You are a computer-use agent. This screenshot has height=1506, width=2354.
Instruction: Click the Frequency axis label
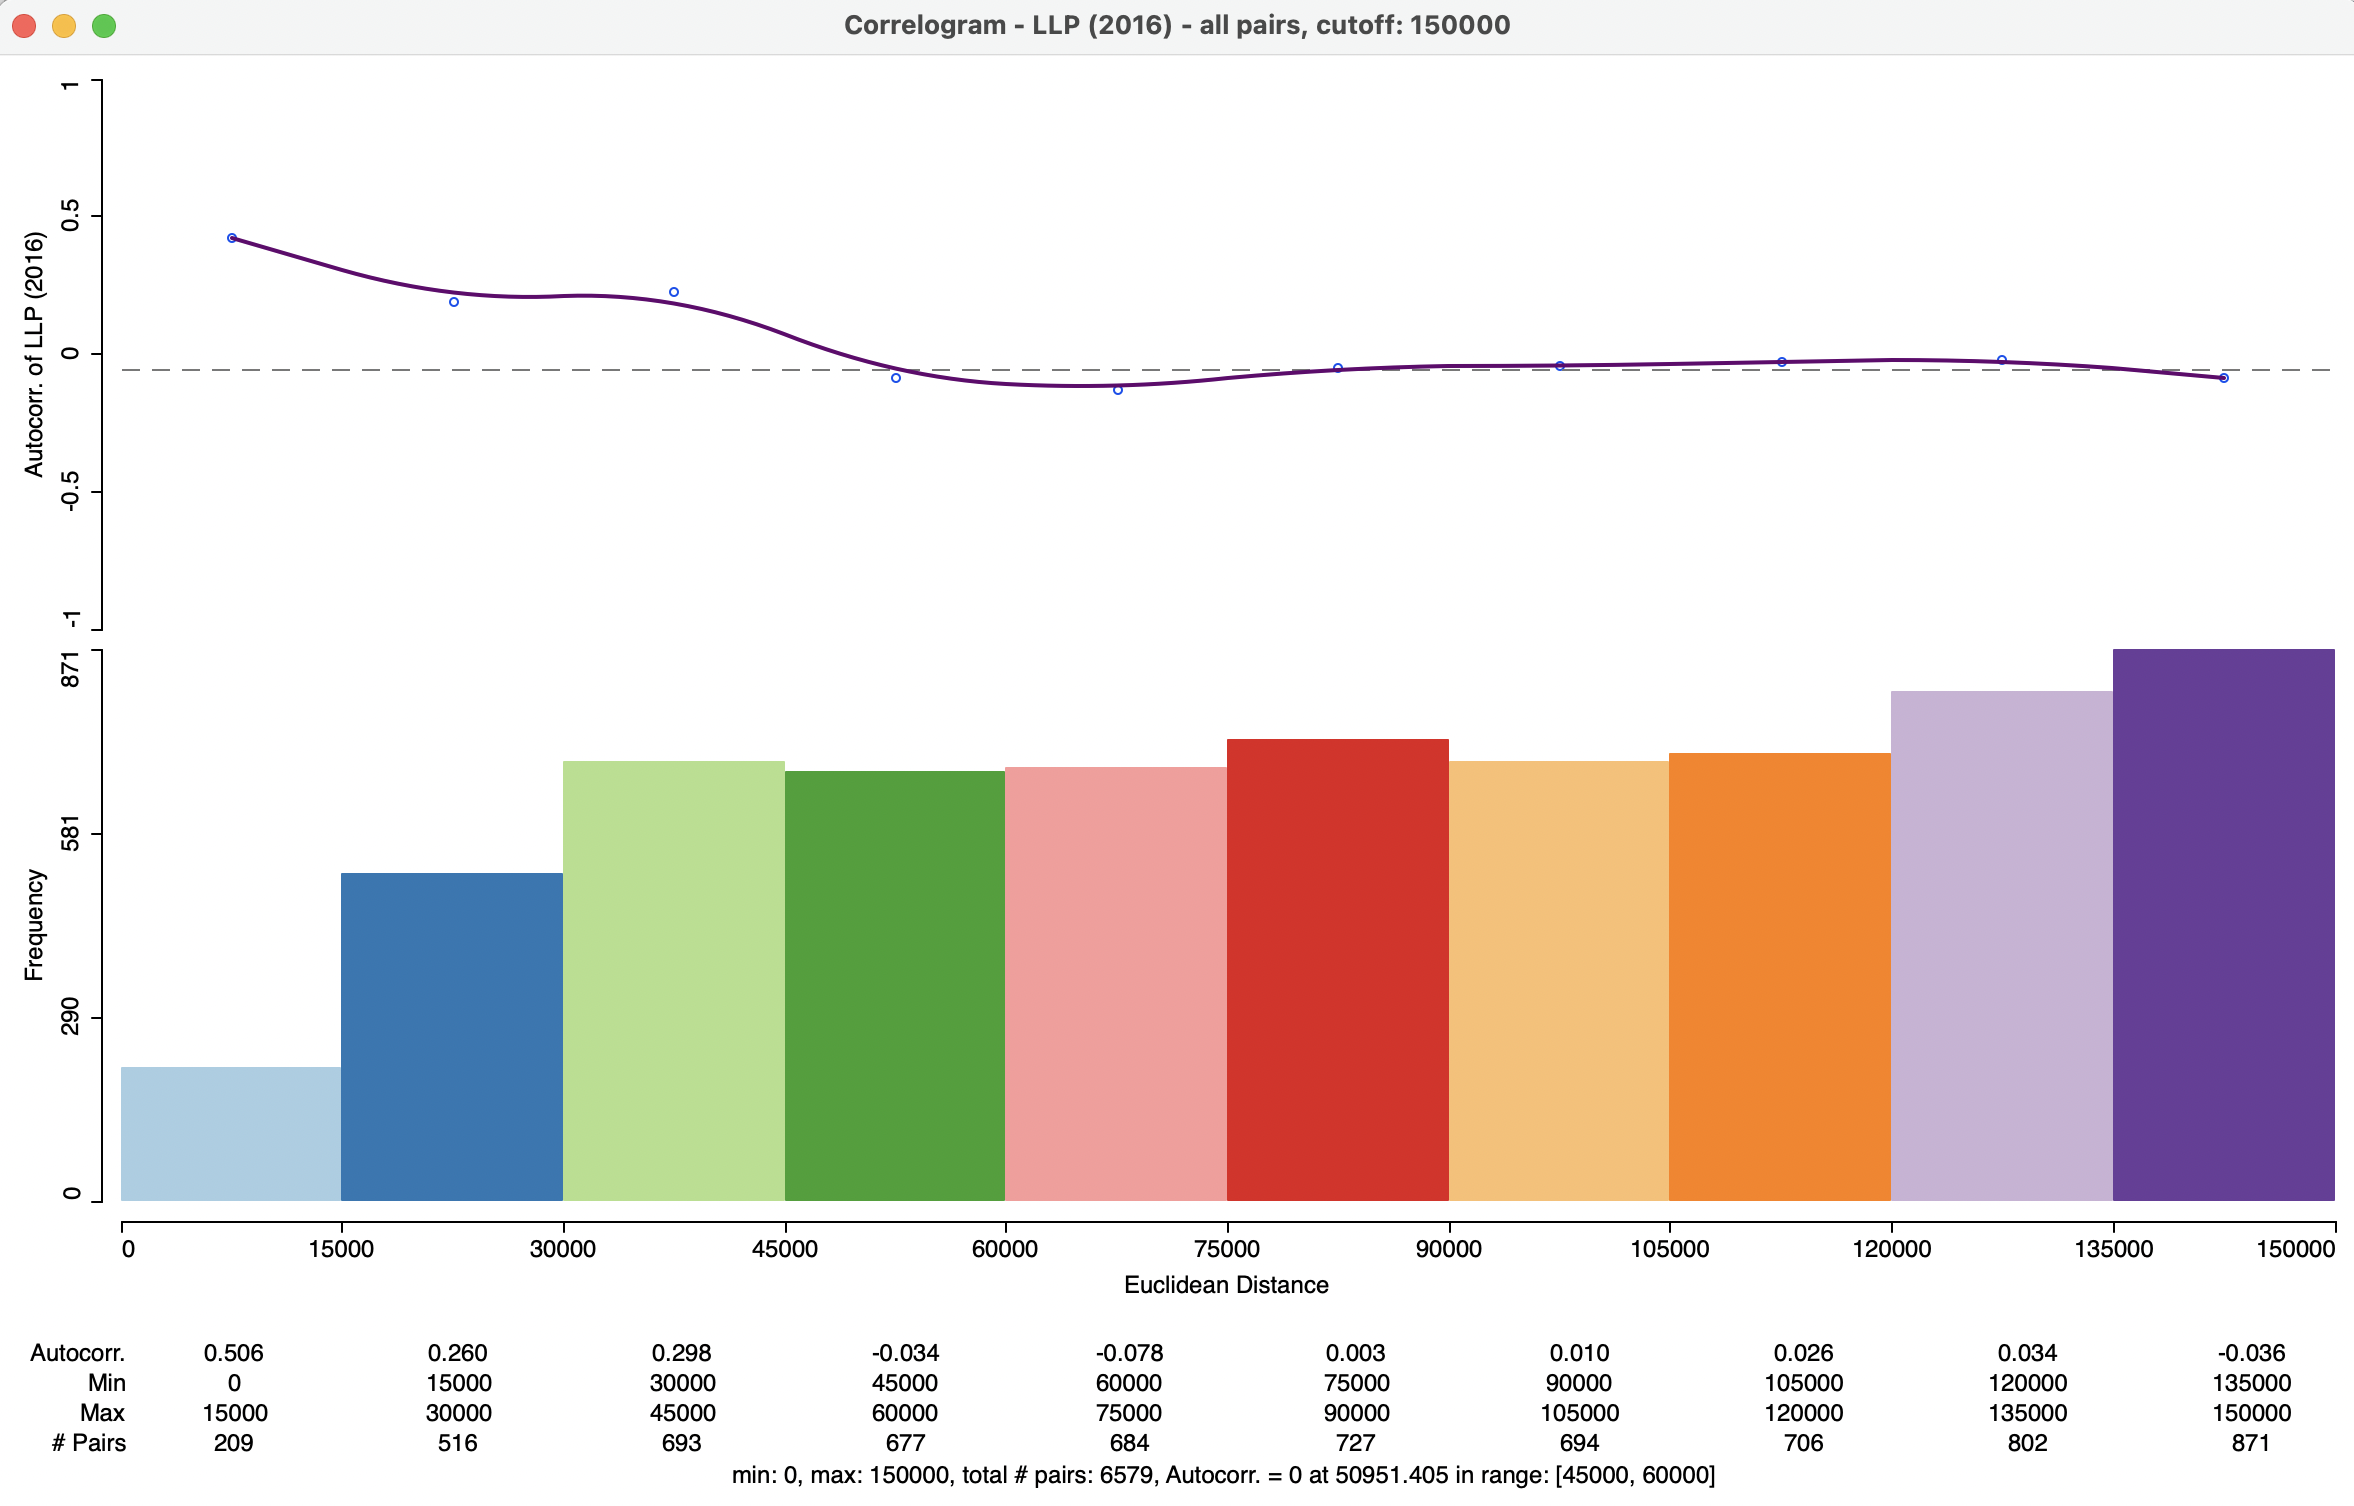pyautogui.click(x=34, y=925)
